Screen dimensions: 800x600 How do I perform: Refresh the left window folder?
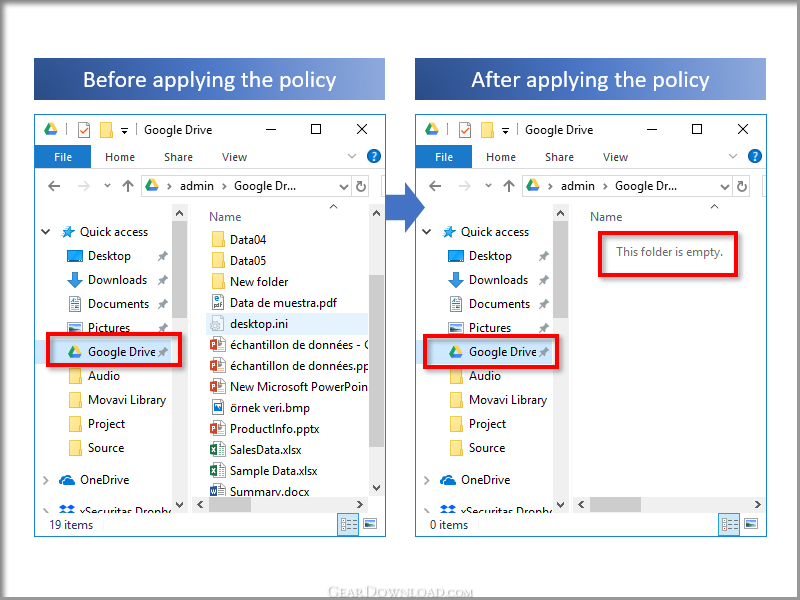pyautogui.click(x=361, y=187)
